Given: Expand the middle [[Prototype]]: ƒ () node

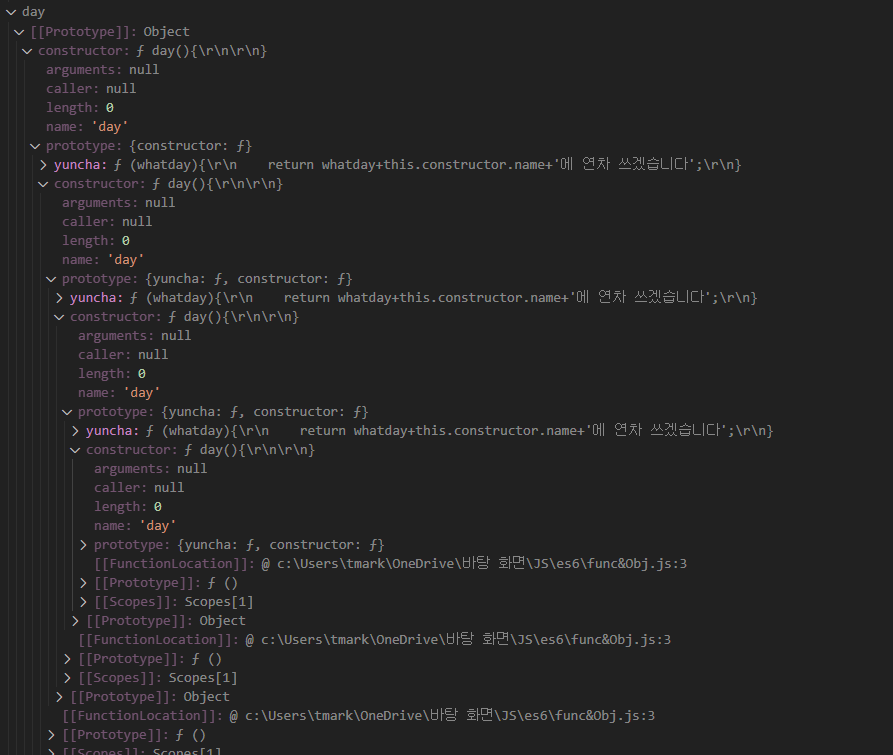Looking at the screenshot, I should [67, 659].
